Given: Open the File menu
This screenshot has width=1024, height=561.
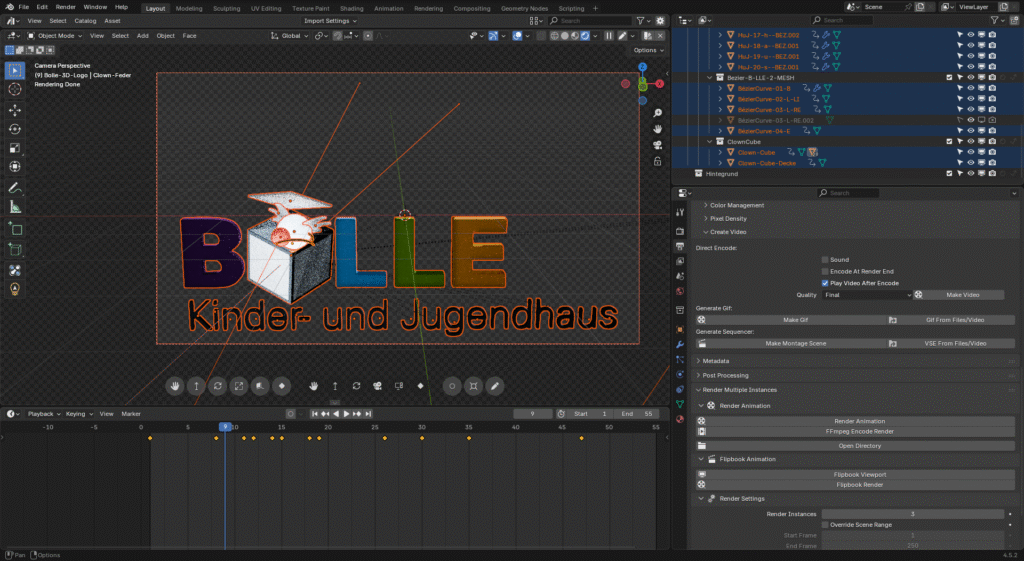Looking at the screenshot, I should tap(24, 7).
